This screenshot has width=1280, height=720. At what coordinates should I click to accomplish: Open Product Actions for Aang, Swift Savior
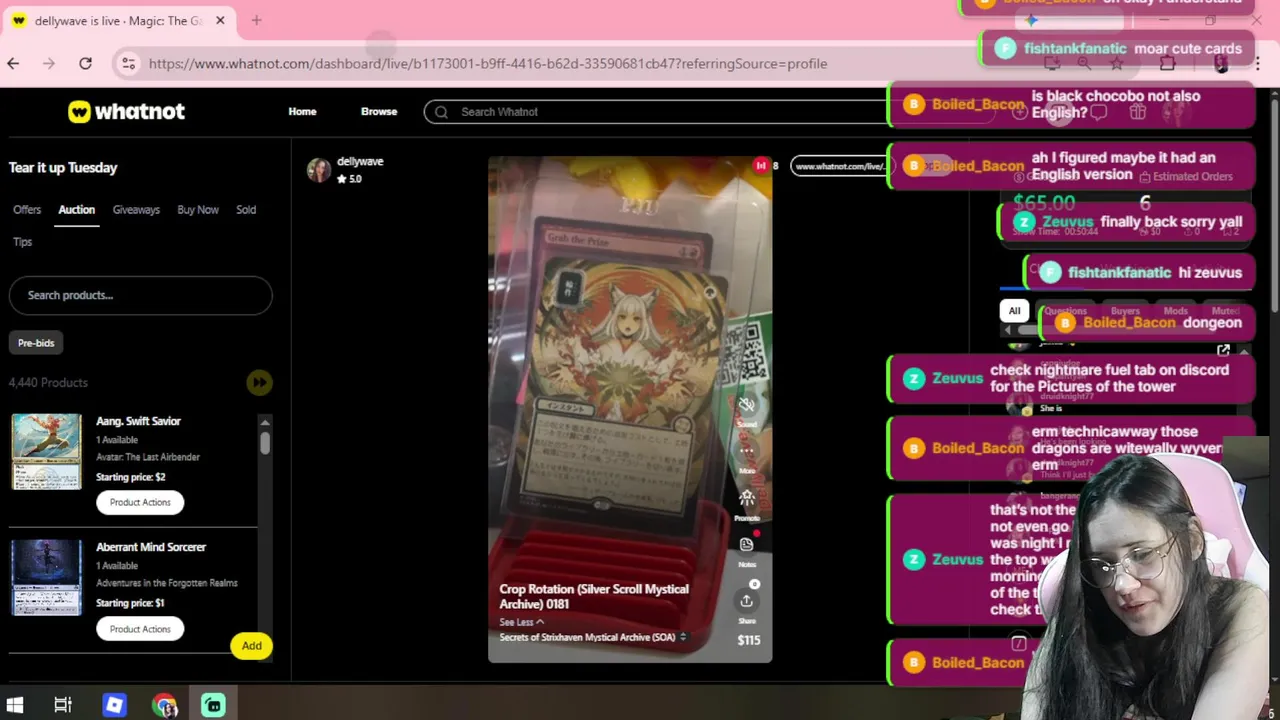(x=140, y=502)
